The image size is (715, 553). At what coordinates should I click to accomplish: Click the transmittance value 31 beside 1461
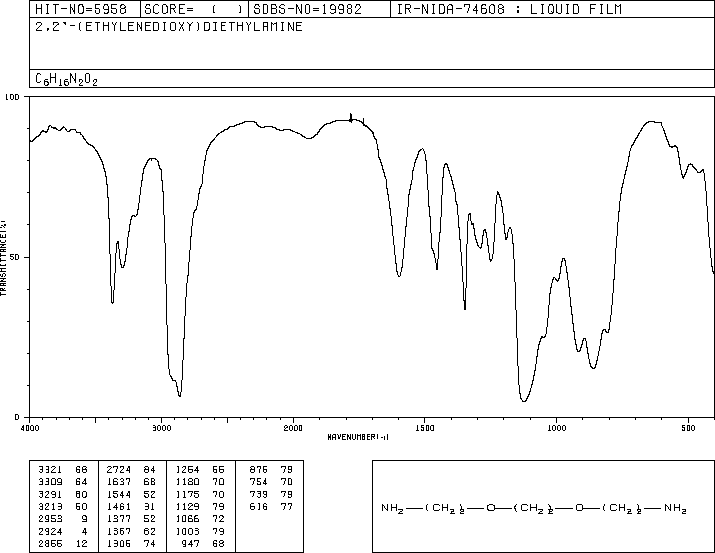pyautogui.click(x=150, y=506)
